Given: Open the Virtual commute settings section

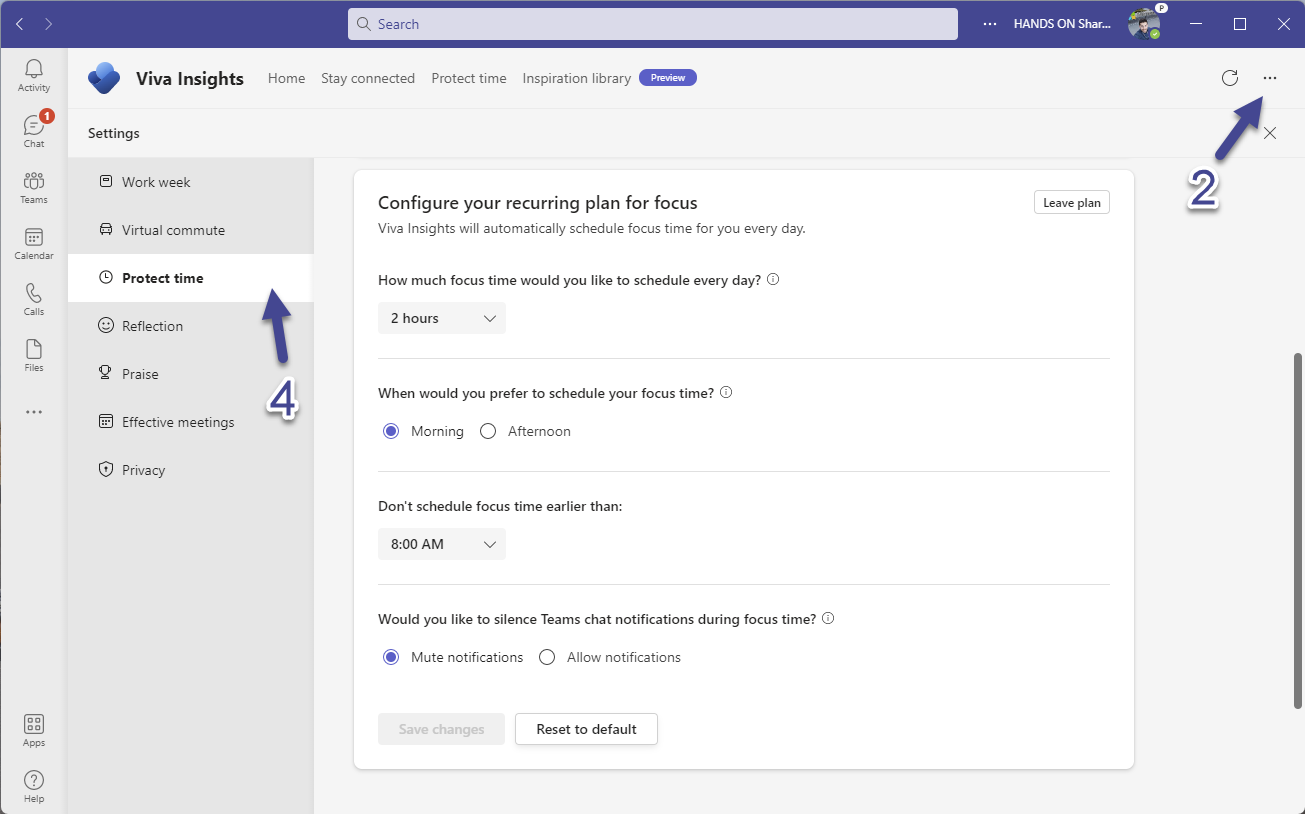Looking at the screenshot, I should 173,230.
